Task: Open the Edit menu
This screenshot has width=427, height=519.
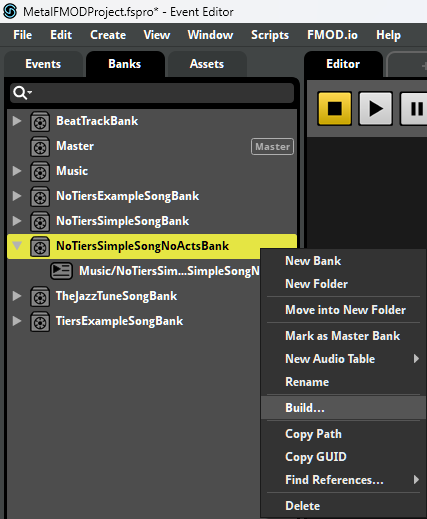Action: tap(61, 35)
